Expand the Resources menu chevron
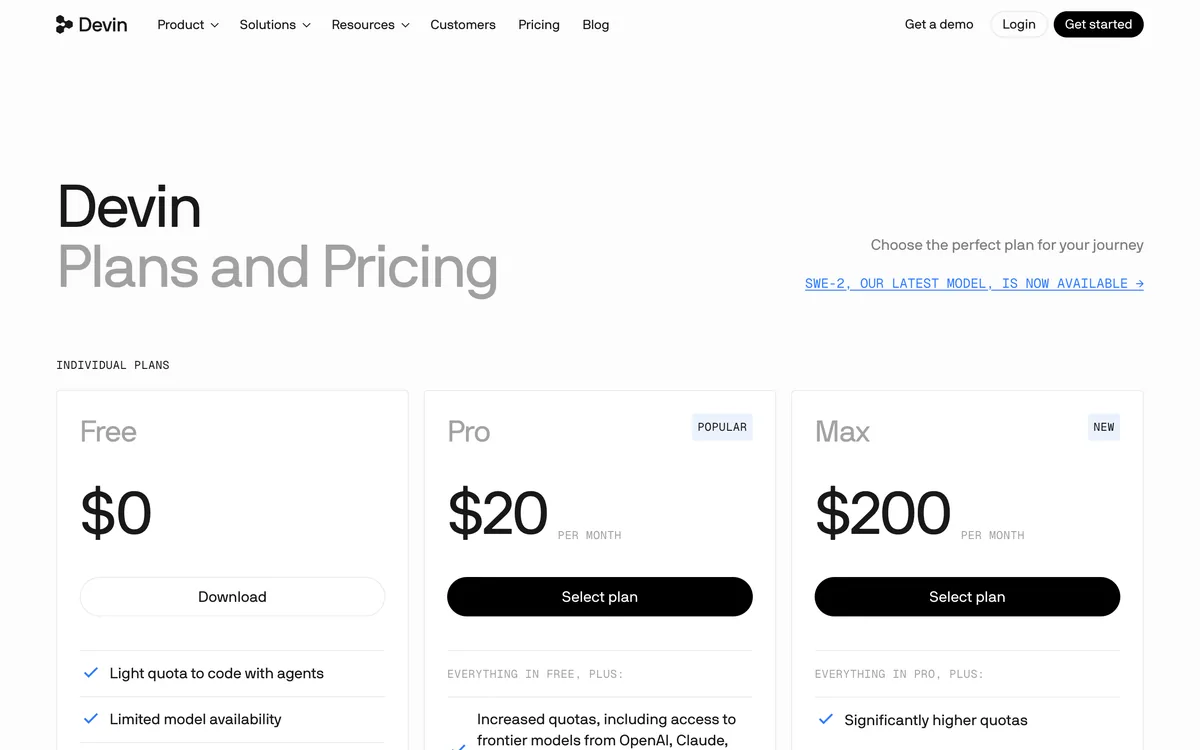 [405, 25]
